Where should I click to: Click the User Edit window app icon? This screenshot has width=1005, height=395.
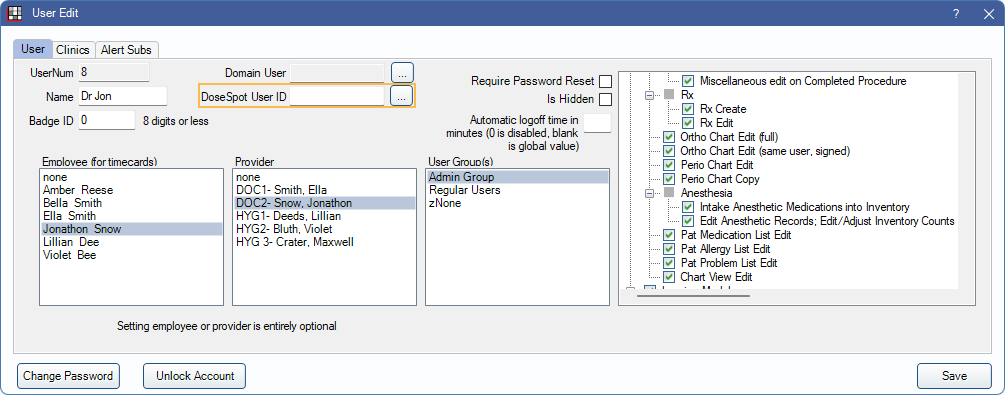pyautogui.click(x=15, y=12)
